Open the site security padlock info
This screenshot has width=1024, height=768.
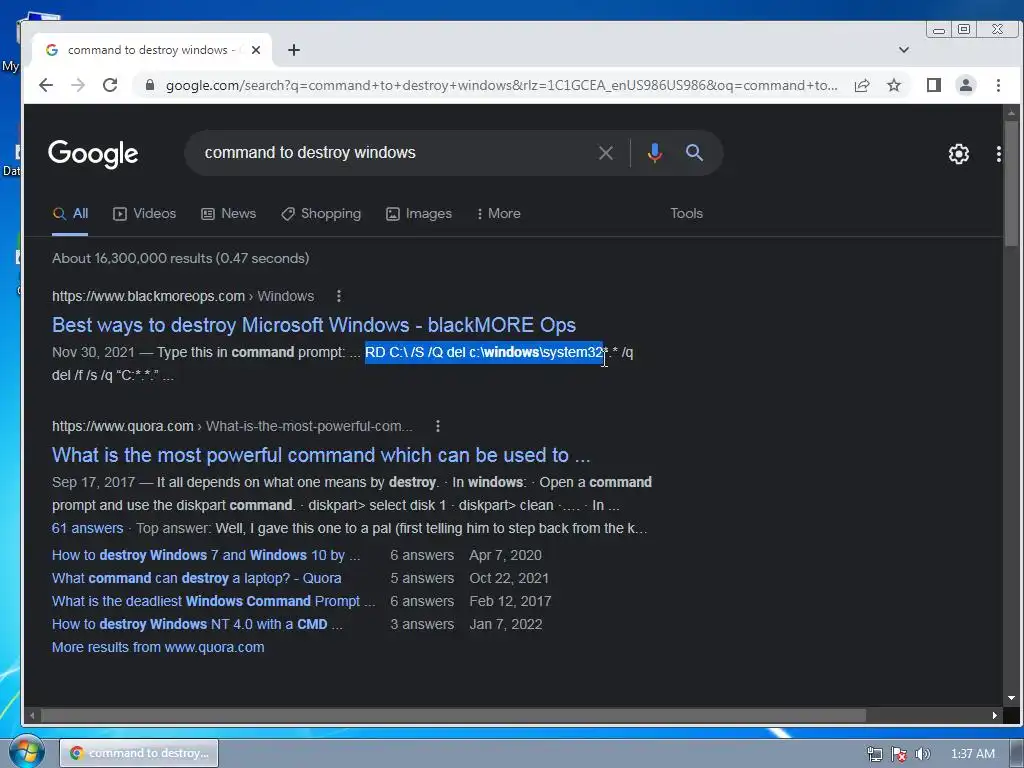click(150, 85)
